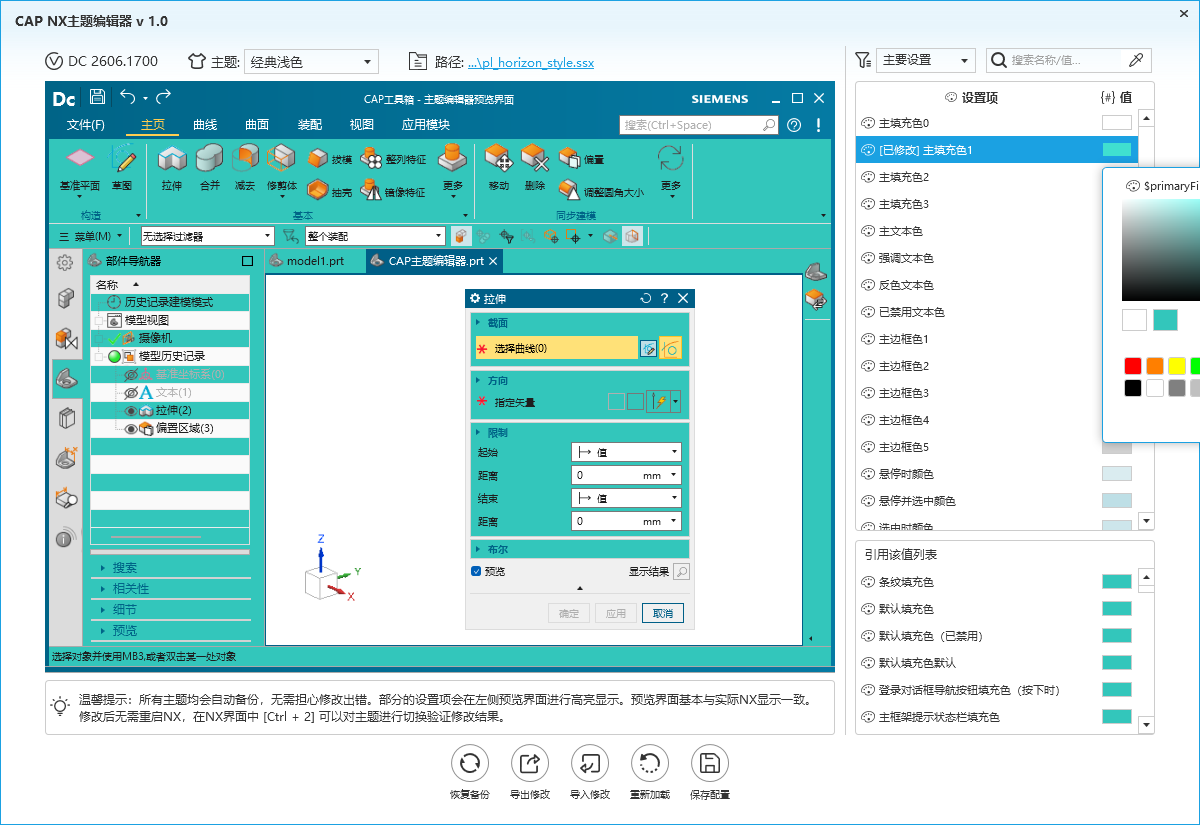Click the 基准平面 datum plane icon

80,159
